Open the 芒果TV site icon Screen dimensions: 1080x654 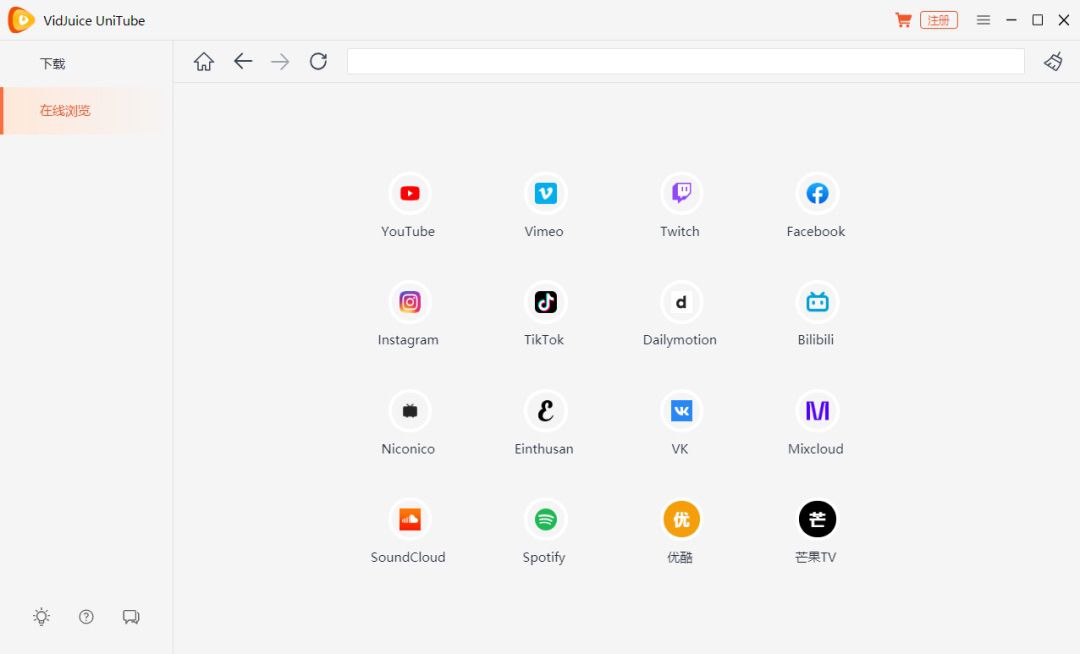tap(817, 519)
